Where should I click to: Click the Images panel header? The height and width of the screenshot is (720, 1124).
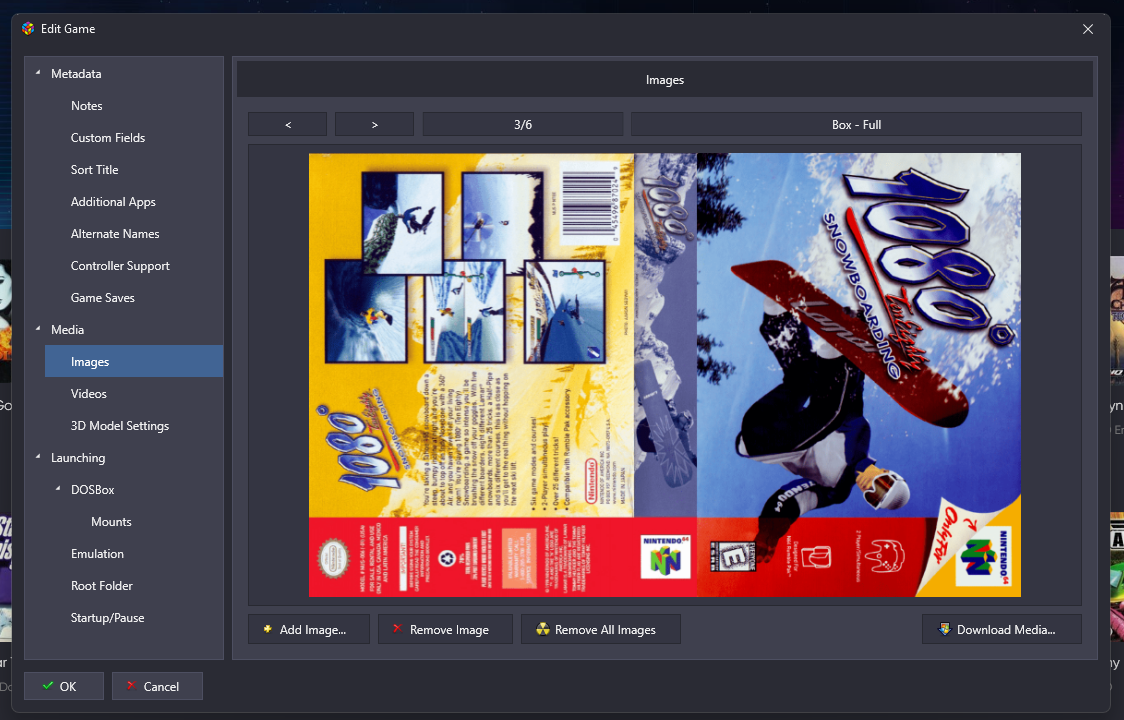[x=665, y=80]
